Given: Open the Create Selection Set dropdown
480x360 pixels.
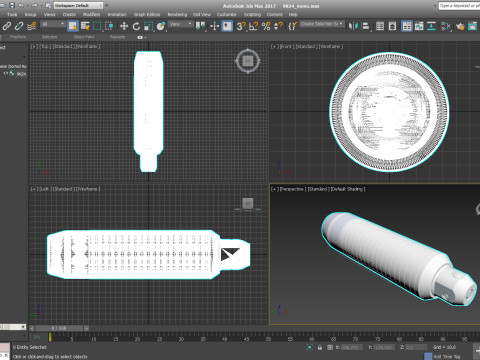Looking at the screenshot, I should click(x=321, y=24).
